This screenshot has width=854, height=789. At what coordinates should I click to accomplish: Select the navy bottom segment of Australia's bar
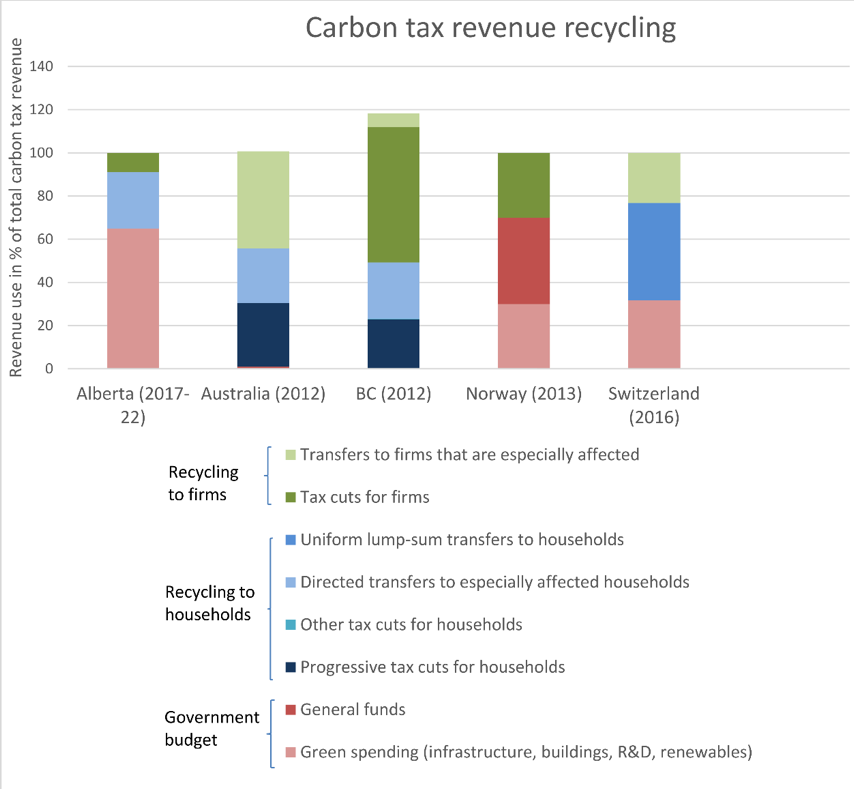pyautogui.click(x=263, y=335)
